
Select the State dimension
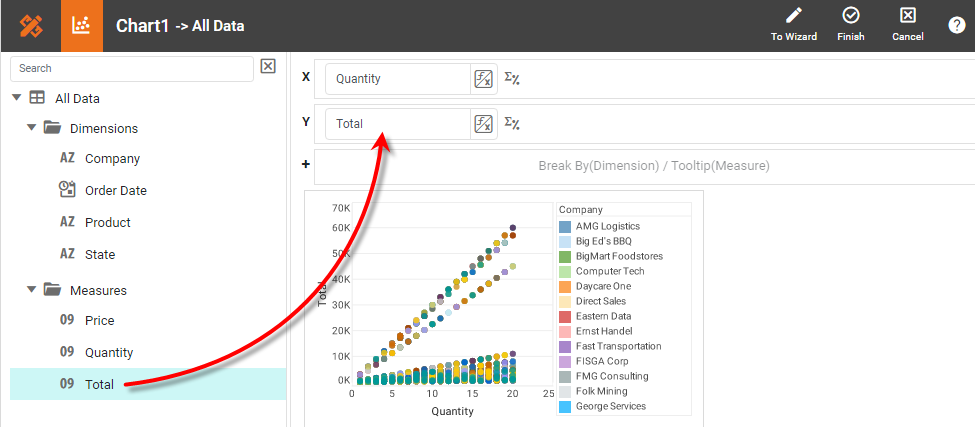[x=99, y=254]
